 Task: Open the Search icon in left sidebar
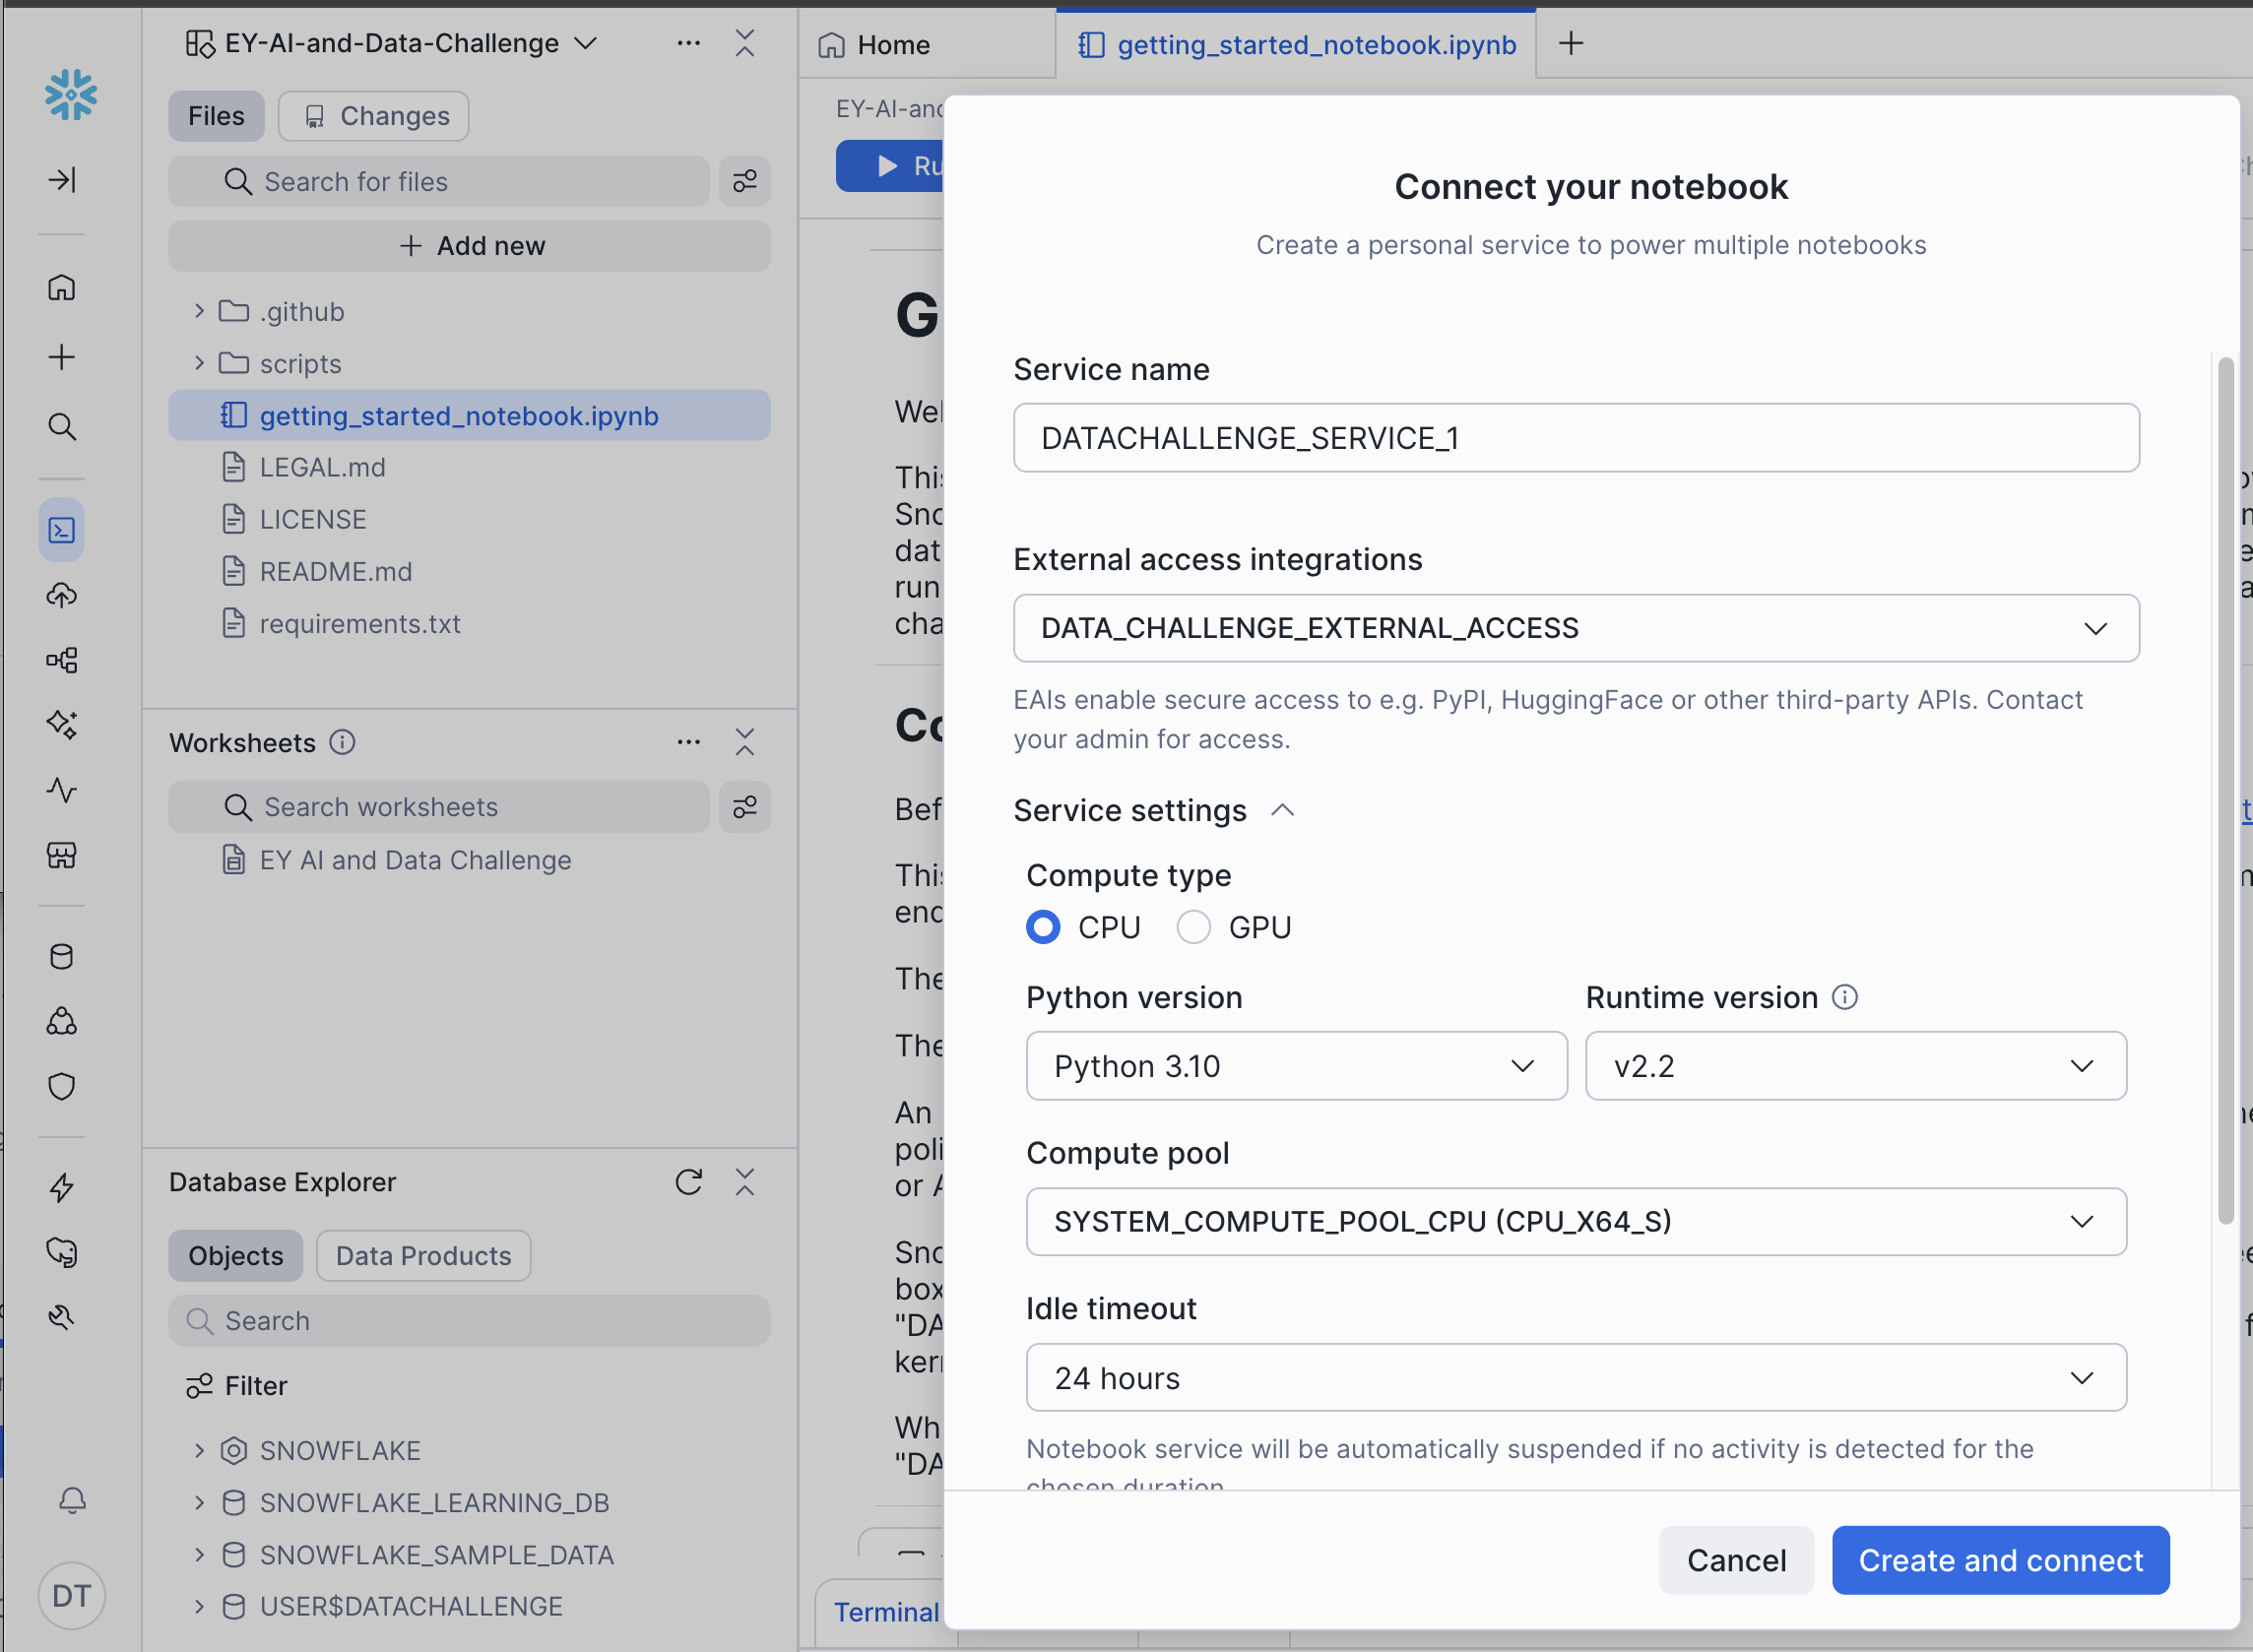coord(62,427)
